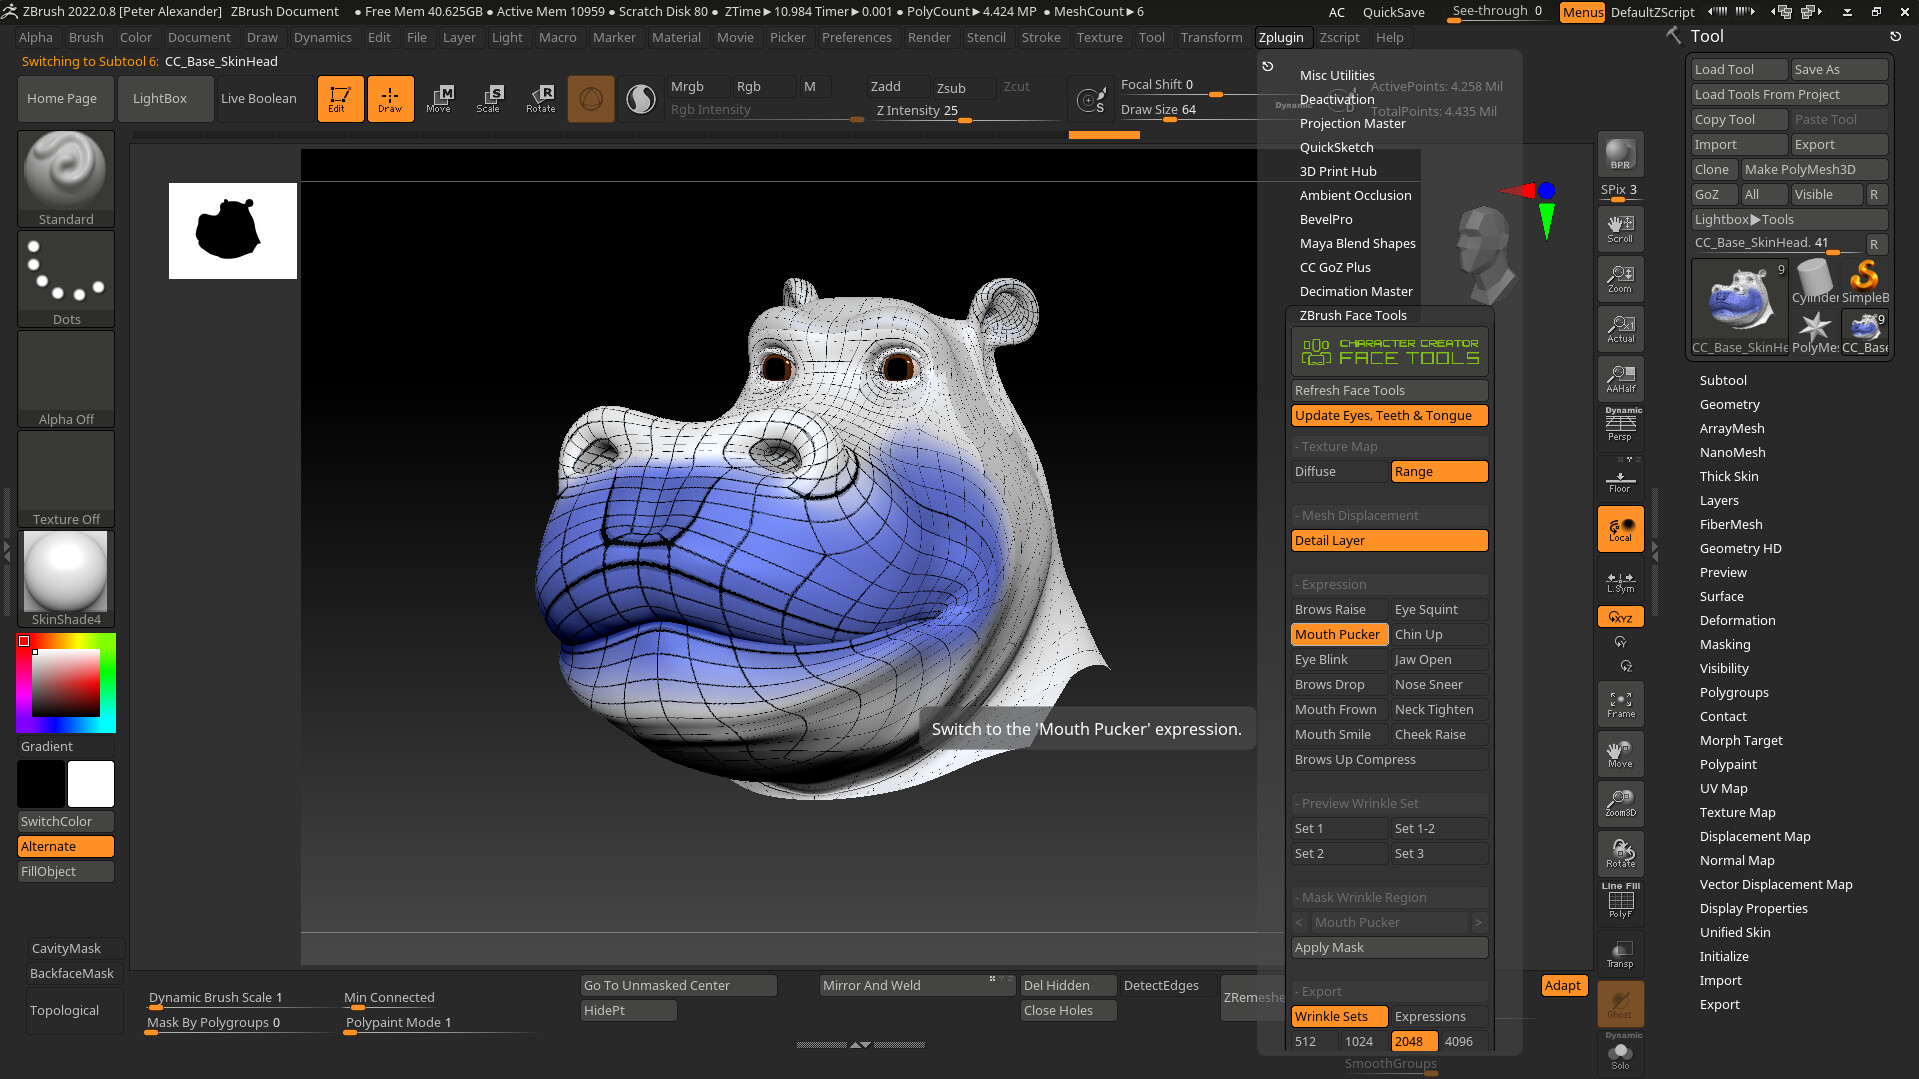This screenshot has height=1079, width=1919.
Task: Click the AAHalf icon
Action: [x=1620, y=379]
